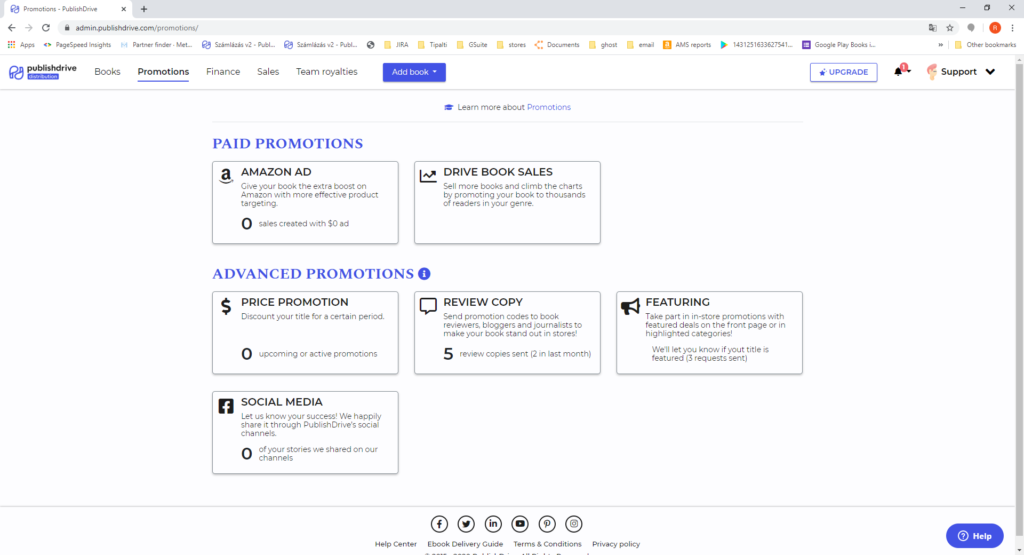Click the Amazon logo icon

[226, 176]
